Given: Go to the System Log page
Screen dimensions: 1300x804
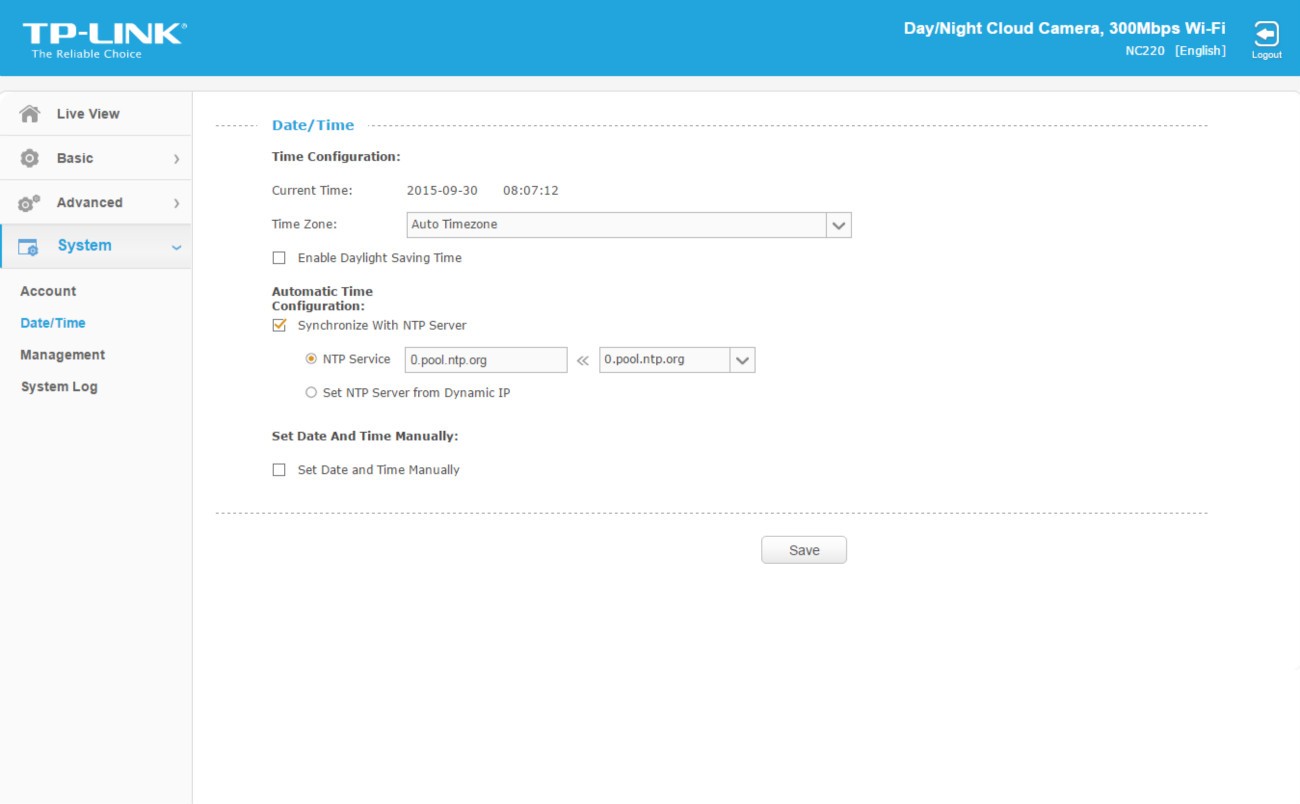Looking at the screenshot, I should pos(59,387).
